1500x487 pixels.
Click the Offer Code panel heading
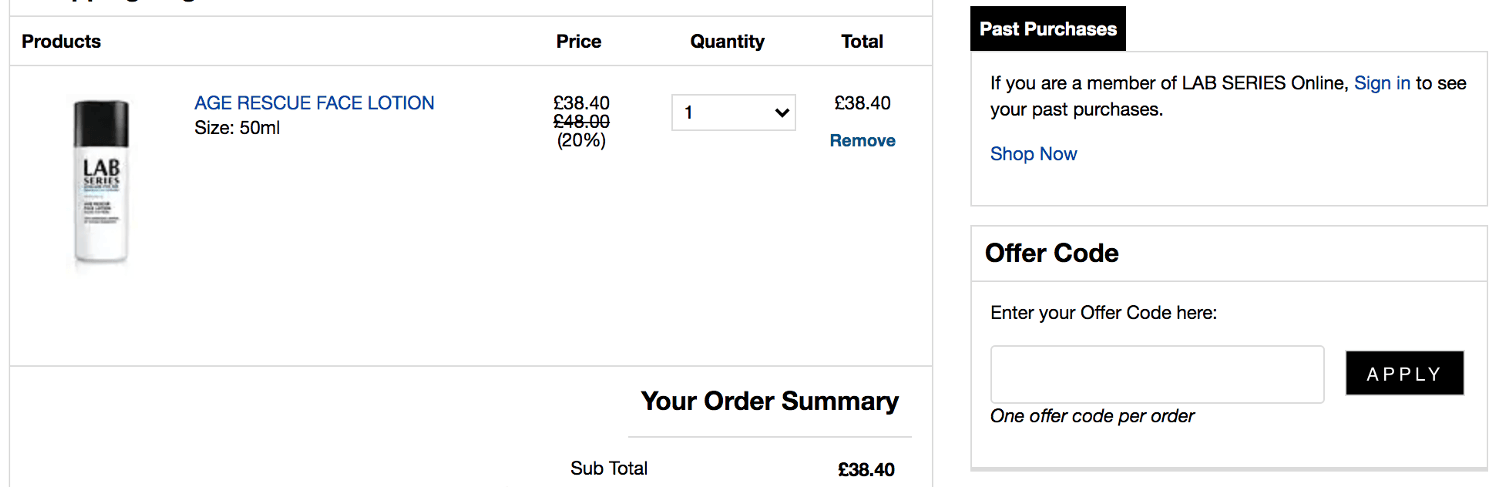1051,253
